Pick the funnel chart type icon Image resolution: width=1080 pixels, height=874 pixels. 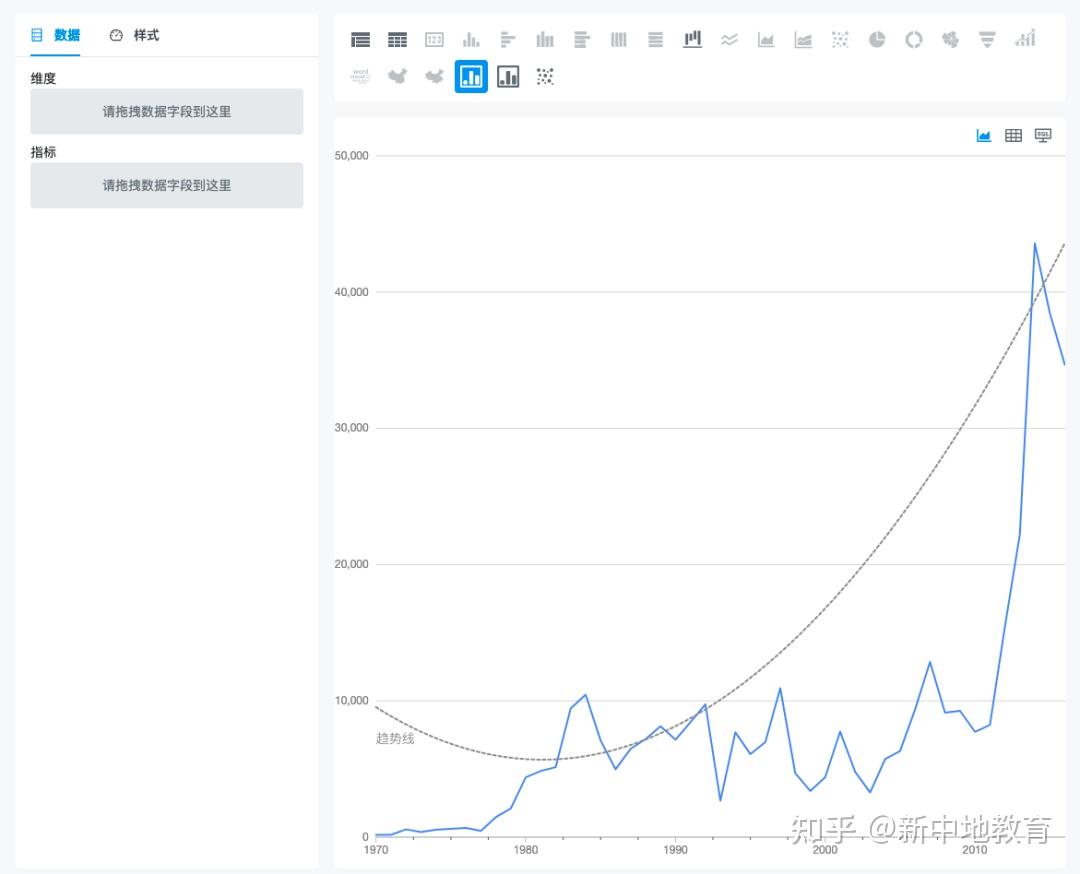click(x=987, y=40)
